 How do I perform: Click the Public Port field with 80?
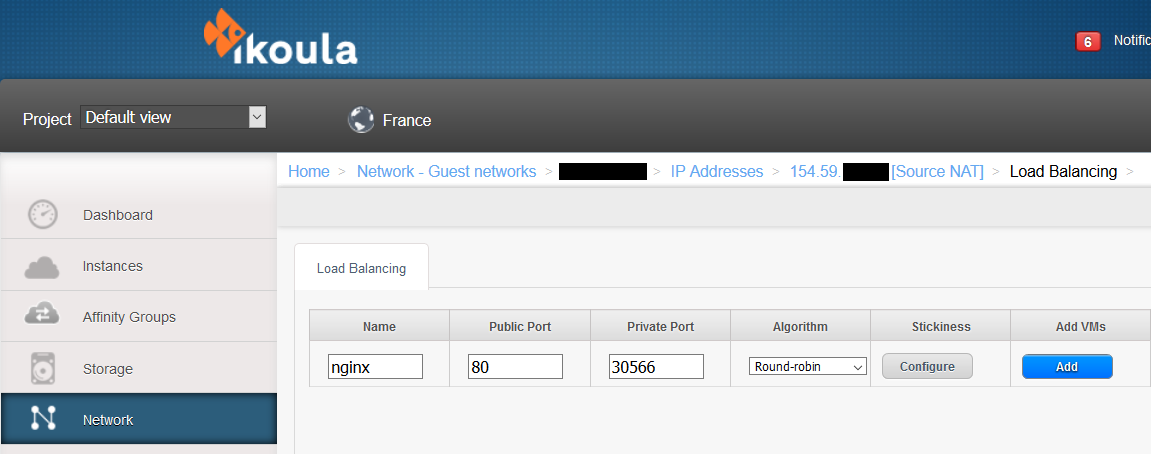click(515, 367)
